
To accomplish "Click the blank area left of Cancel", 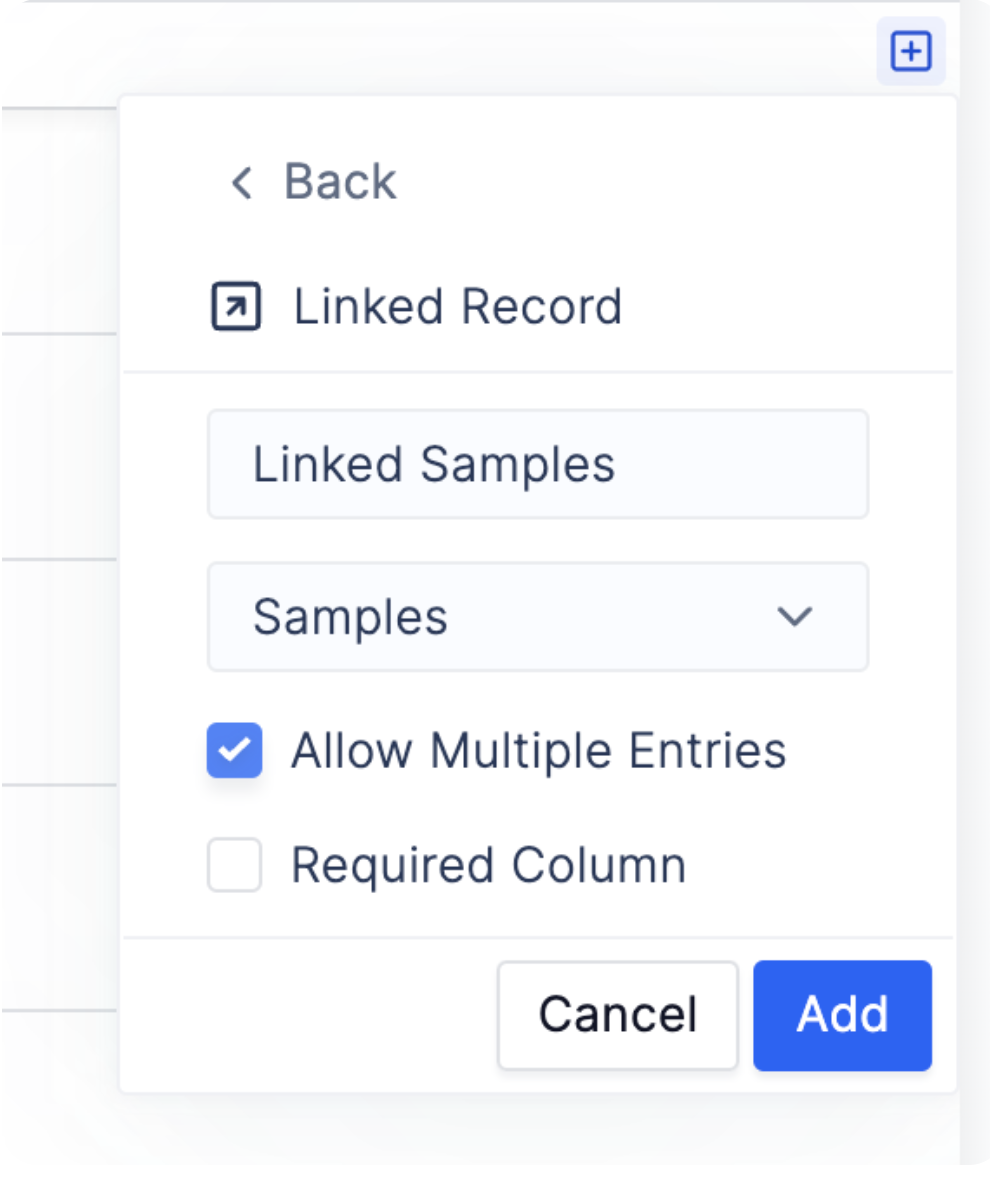I will (x=308, y=1015).
